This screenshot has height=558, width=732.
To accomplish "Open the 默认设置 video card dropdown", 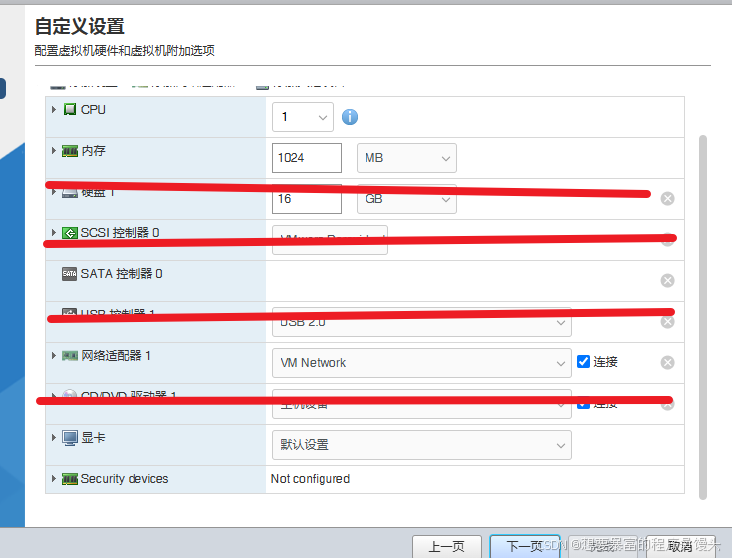I will click(422, 445).
